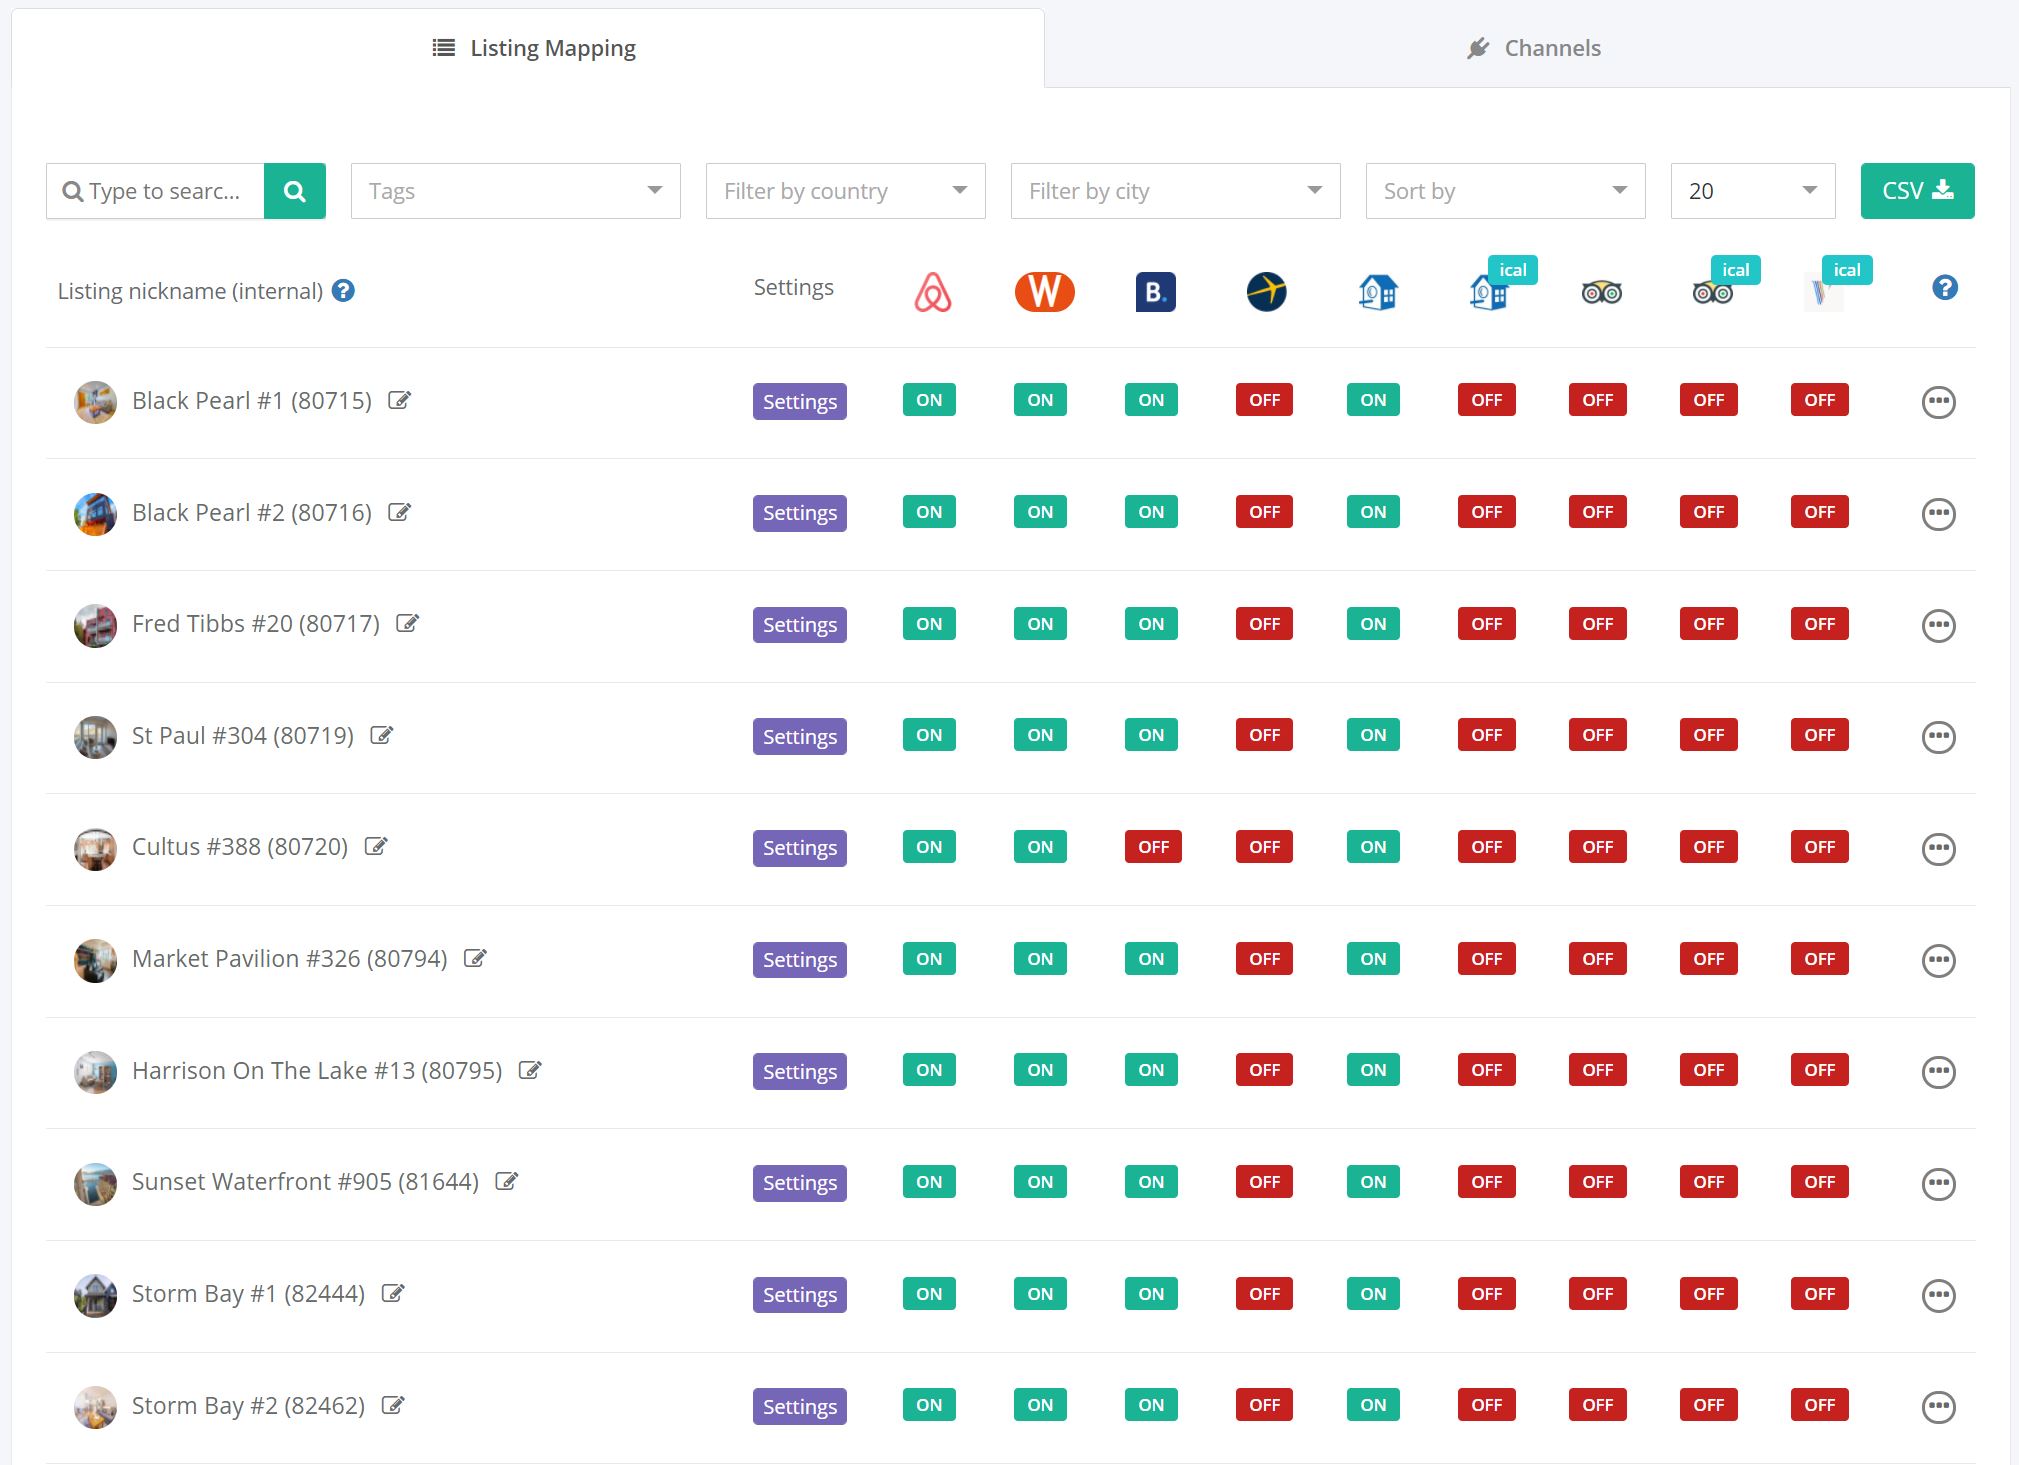The image size is (2019, 1465).
Task: Click the Booking.com channel icon
Action: click(x=1155, y=292)
